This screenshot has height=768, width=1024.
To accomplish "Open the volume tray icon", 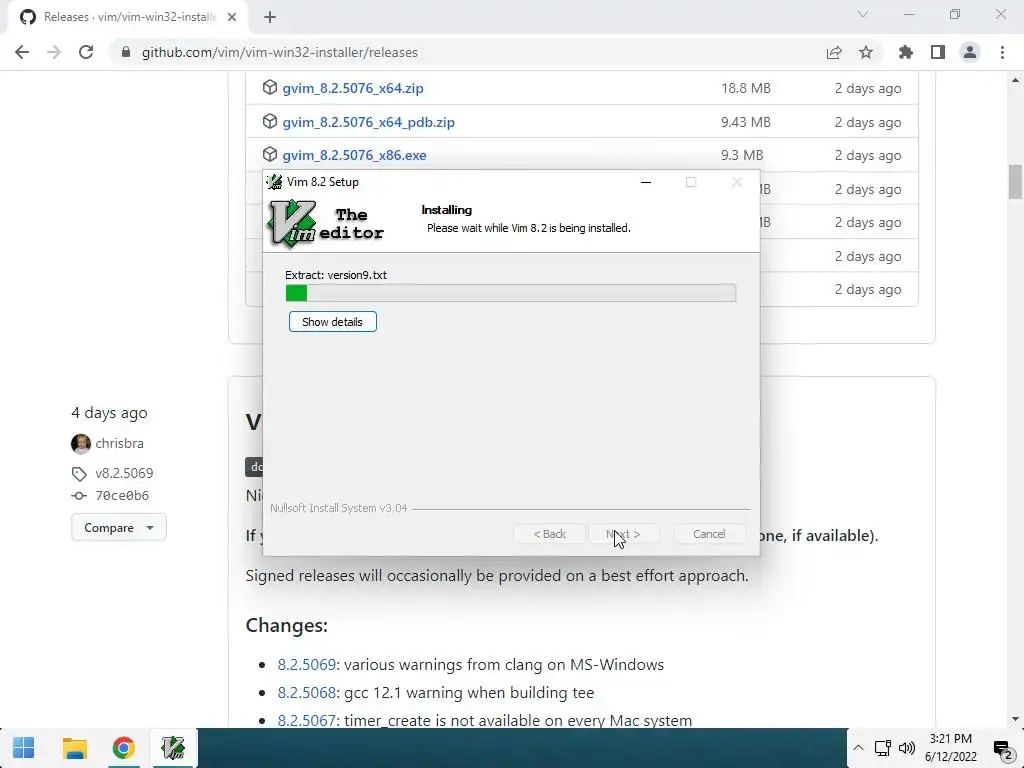I will (906, 748).
